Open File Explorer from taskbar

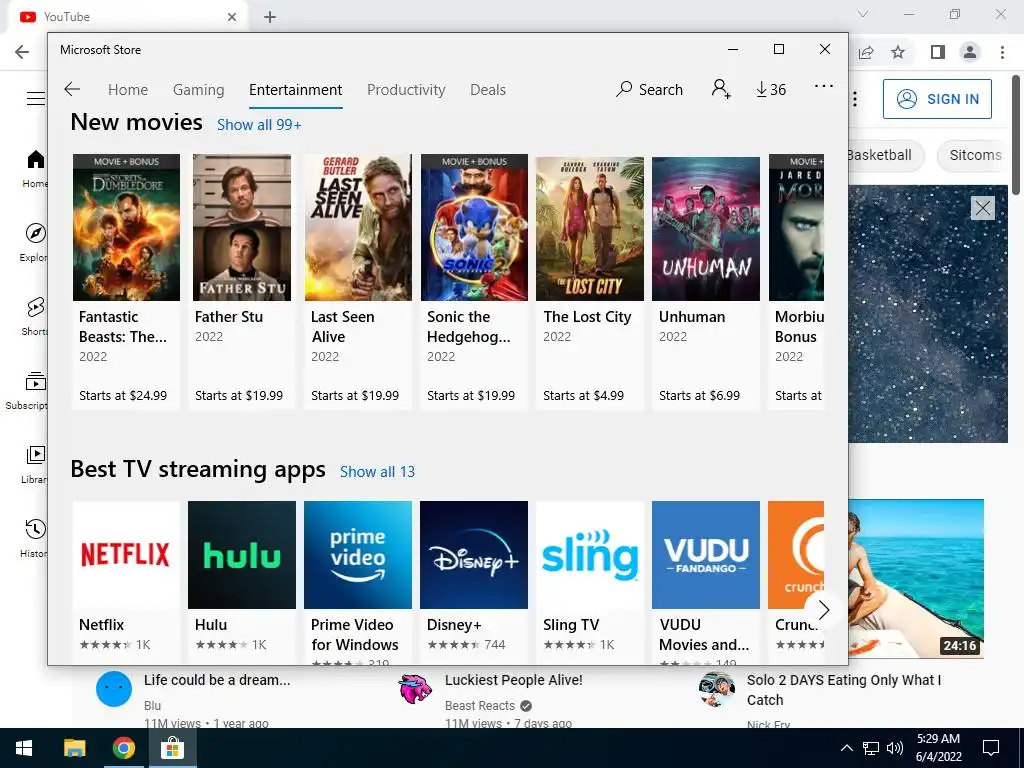[74, 748]
